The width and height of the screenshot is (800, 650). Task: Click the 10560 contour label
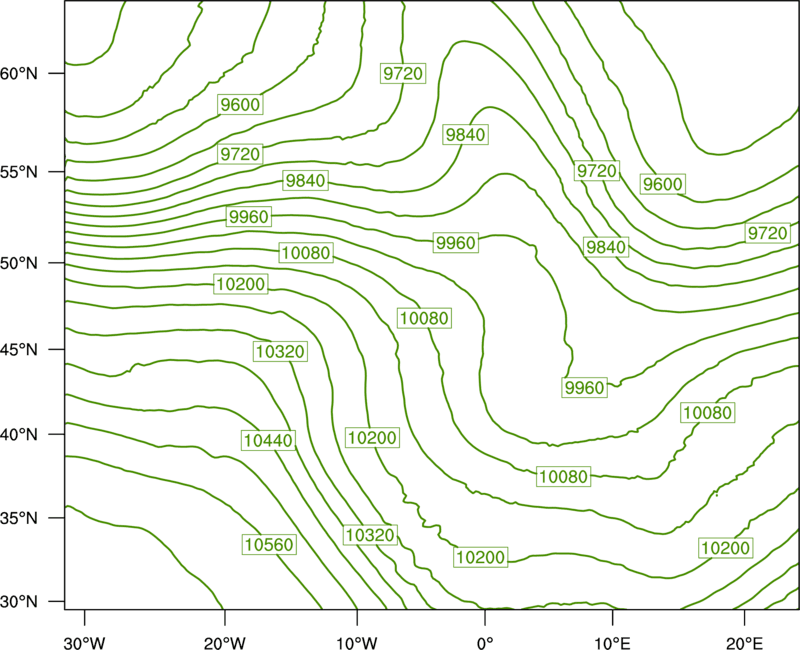pyautogui.click(x=269, y=544)
